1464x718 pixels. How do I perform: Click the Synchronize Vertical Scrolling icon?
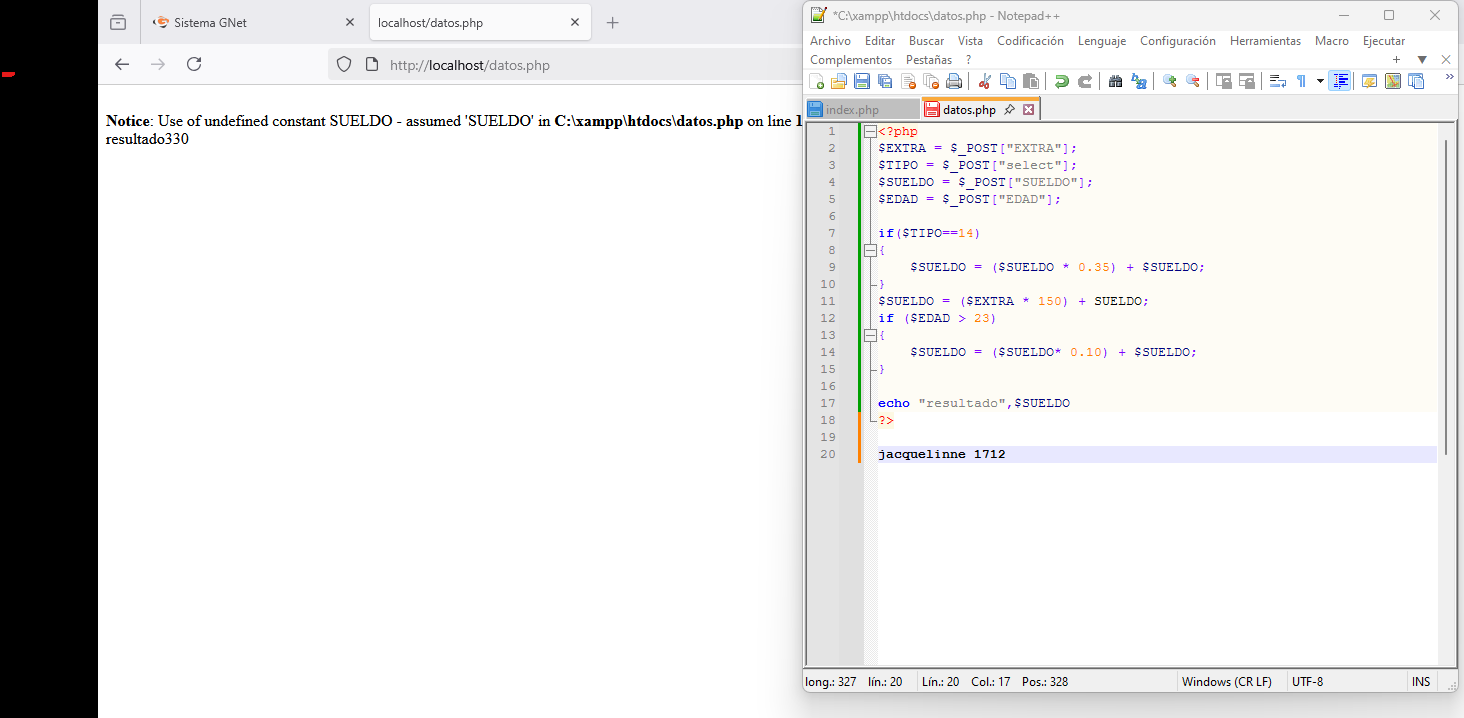(1224, 81)
